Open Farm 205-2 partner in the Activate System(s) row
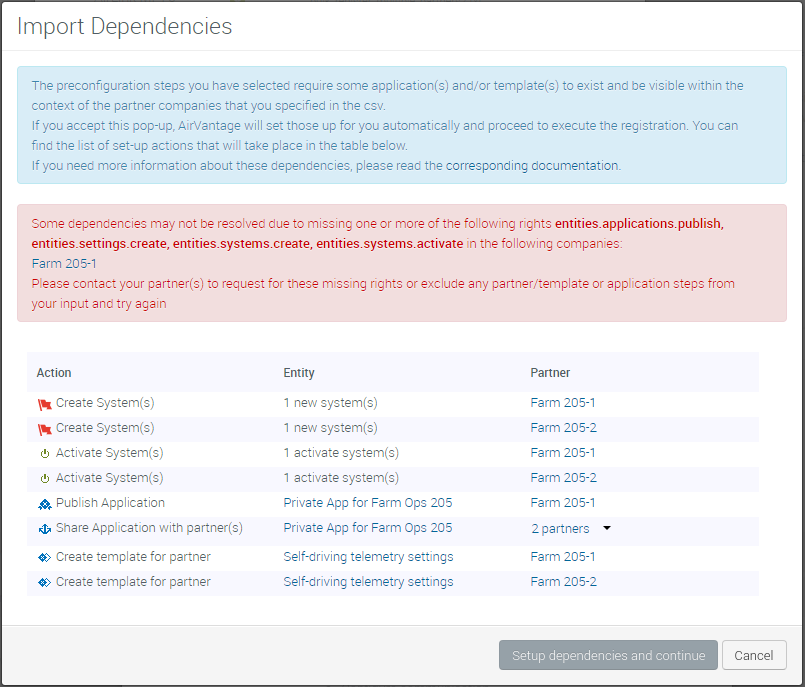The image size is (805, 687). (x=563, y=478)
